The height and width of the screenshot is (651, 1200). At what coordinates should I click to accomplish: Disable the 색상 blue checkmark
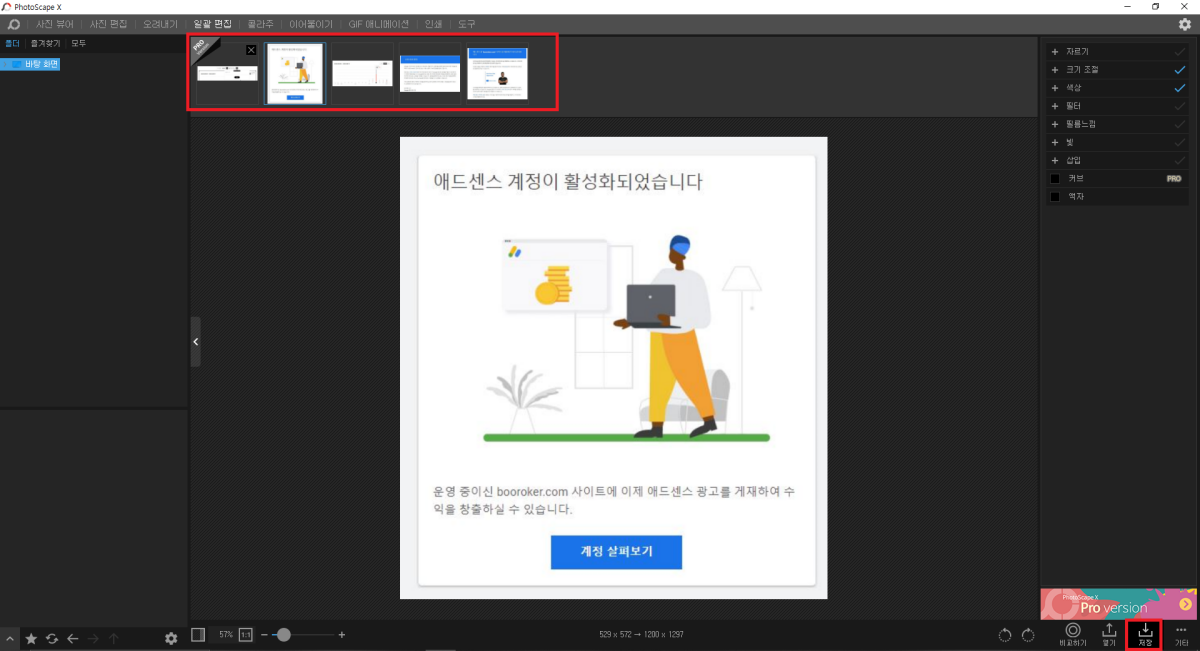click(x=1180, y=88)
